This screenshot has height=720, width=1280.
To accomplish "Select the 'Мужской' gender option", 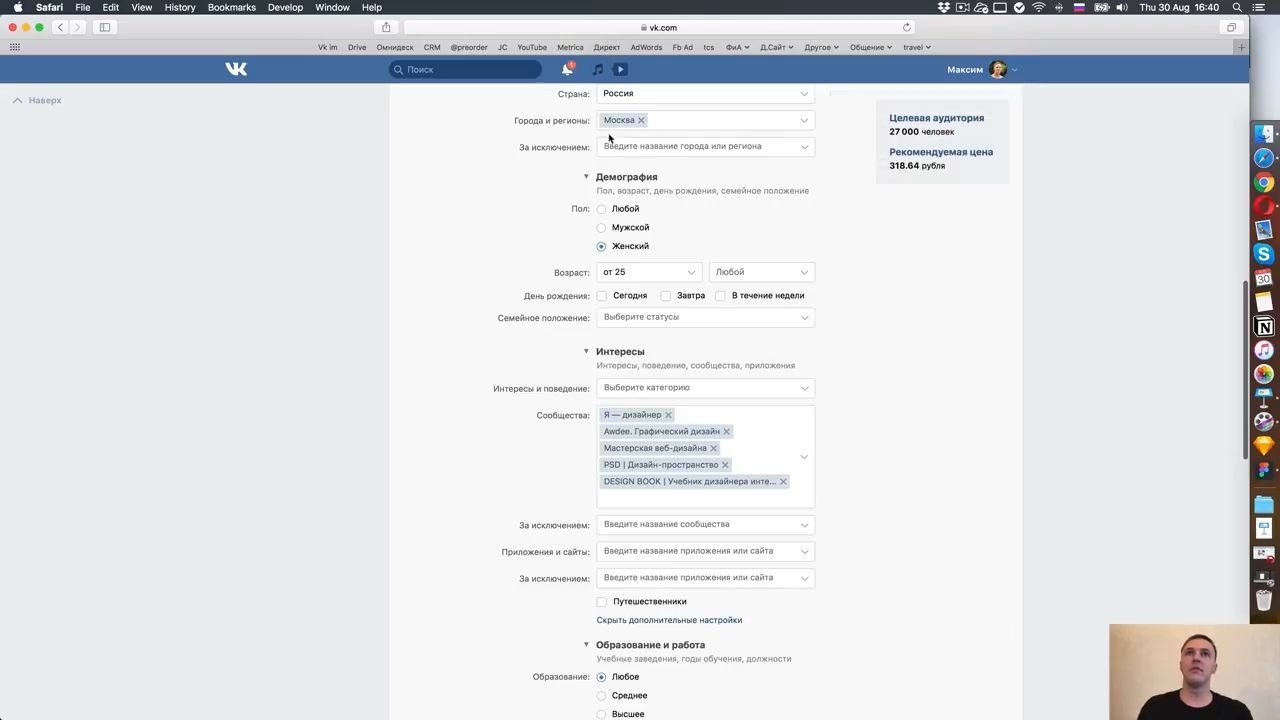I will point(601,228).
